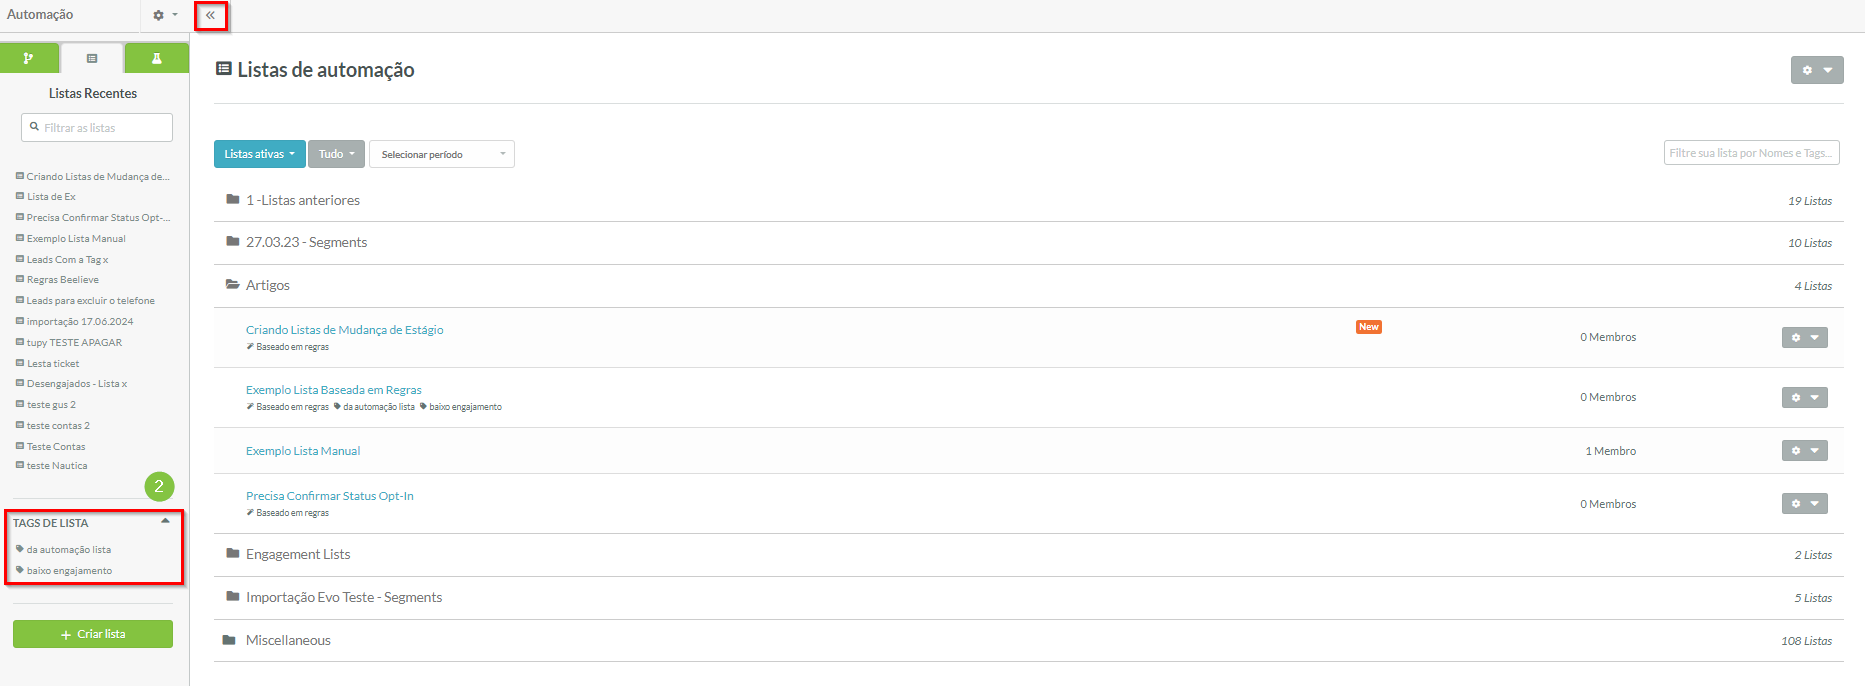Select the lists tab in sidebar
The image size is (1865, 686).
[x=92, y=58]
